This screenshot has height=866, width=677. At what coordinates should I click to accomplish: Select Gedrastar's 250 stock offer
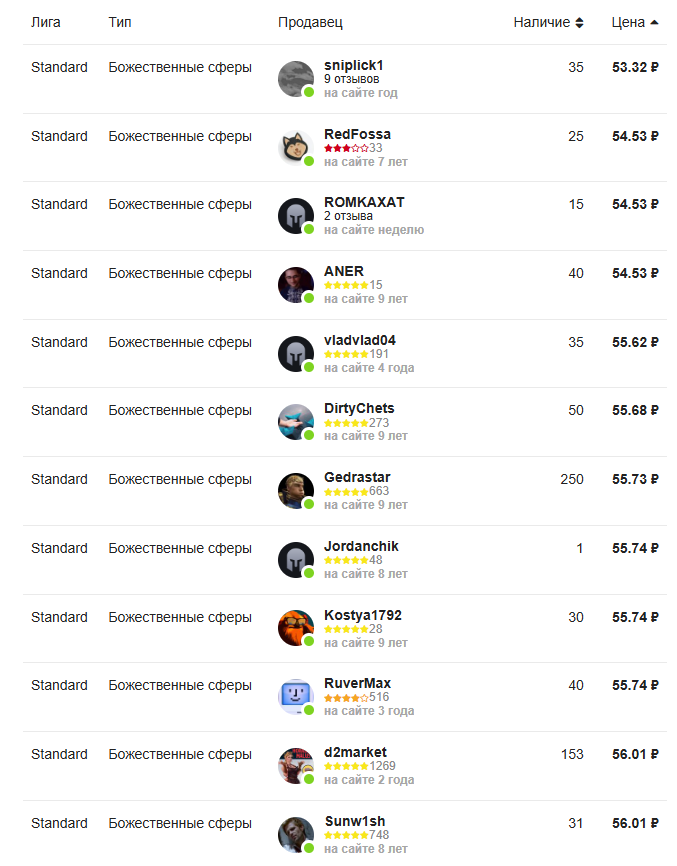(345, 491)
